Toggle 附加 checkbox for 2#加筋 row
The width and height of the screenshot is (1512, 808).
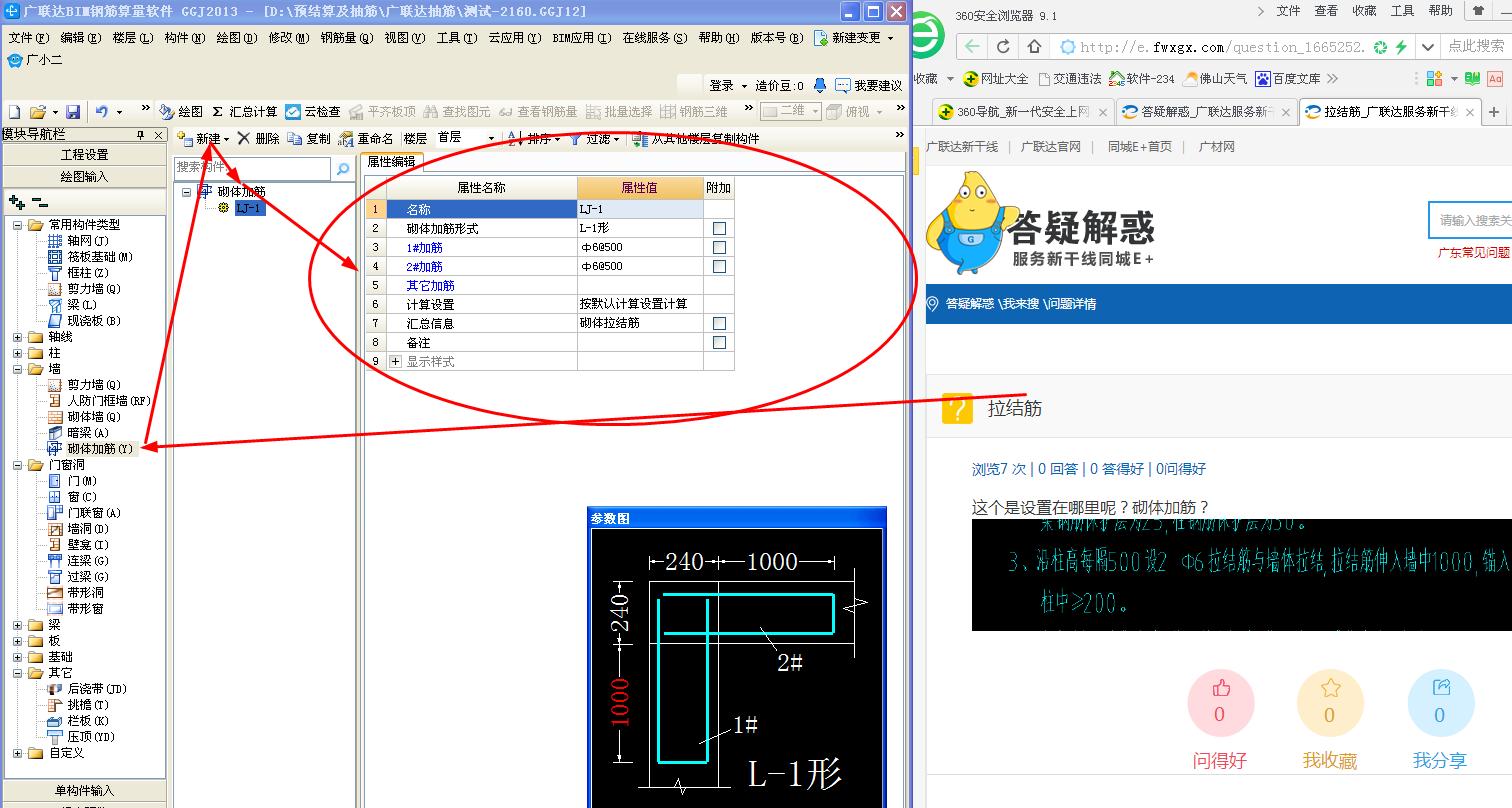point(719,267)
